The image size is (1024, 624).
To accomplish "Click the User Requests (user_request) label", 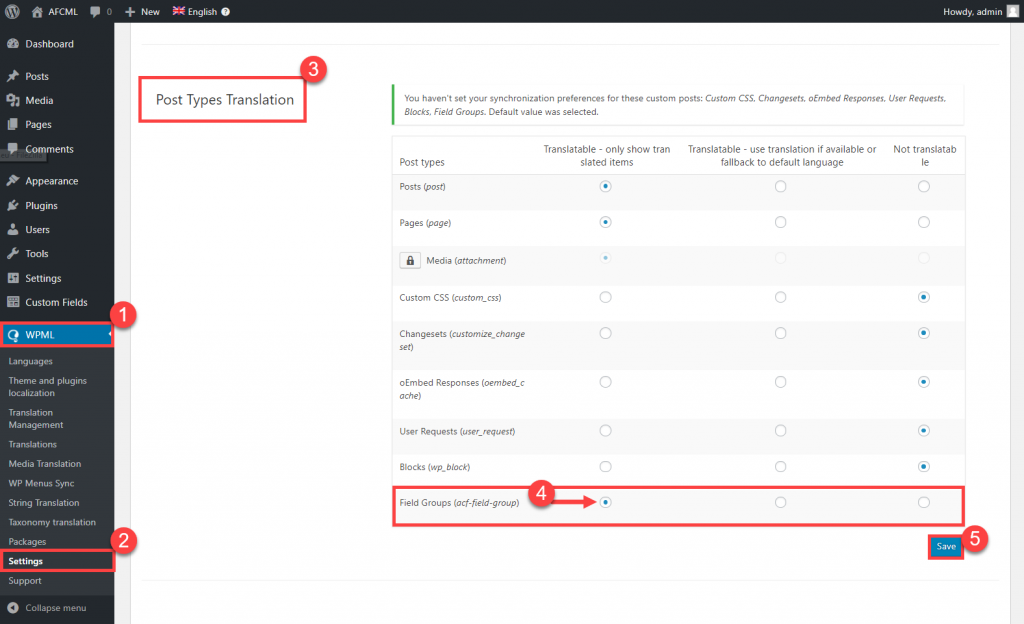I will click(457, 431).
